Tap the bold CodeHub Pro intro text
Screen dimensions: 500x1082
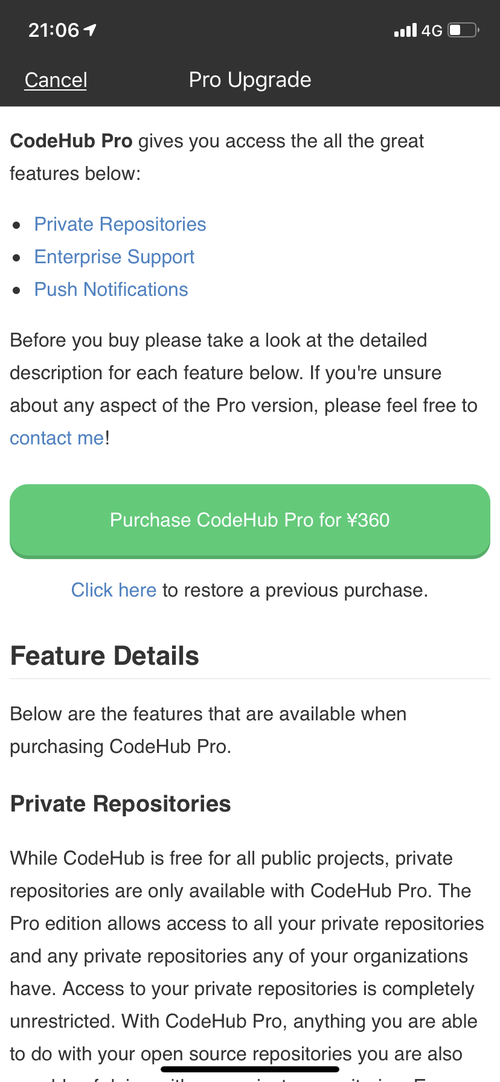[72, 141]
